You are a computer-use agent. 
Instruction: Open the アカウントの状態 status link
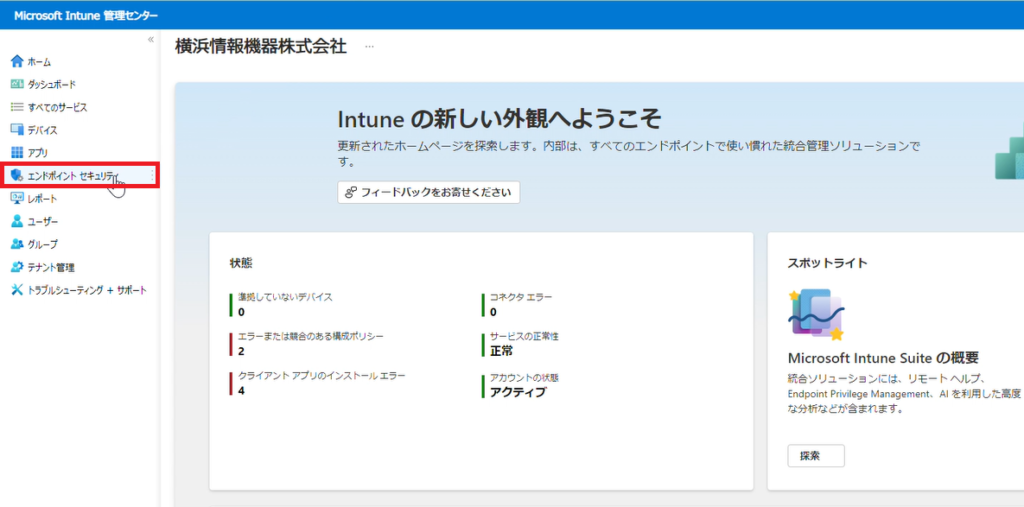coord(524,378)
